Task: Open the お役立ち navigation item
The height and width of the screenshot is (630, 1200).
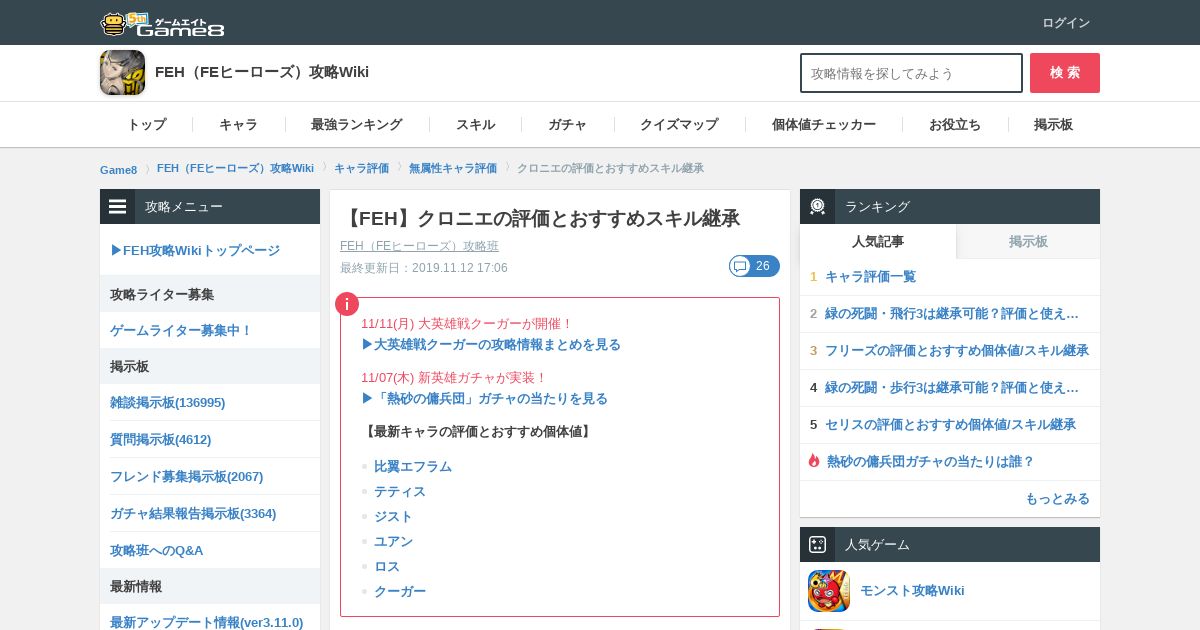Action: pyautogui.click(x=955, y=125)
